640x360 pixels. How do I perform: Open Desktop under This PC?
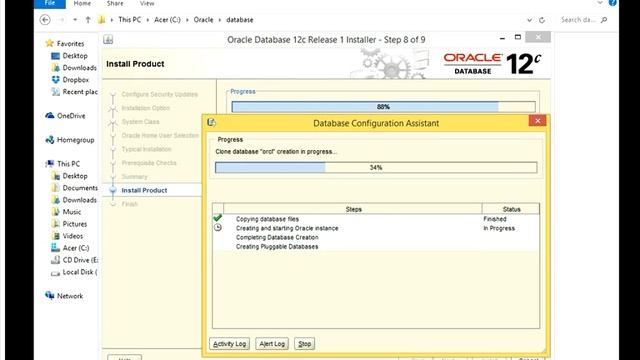[x=75, y=176]
